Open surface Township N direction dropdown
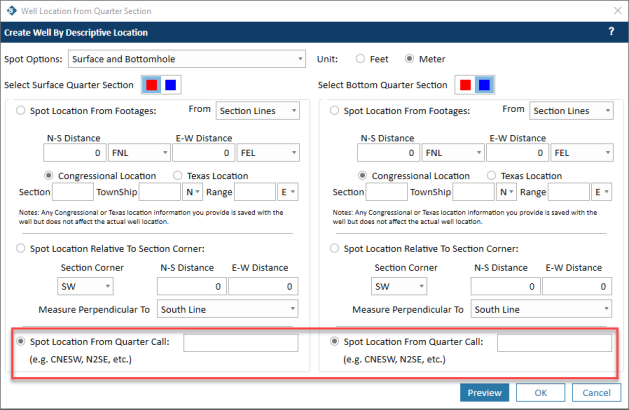This screenshot has height=410, width=629. (193, 192)
